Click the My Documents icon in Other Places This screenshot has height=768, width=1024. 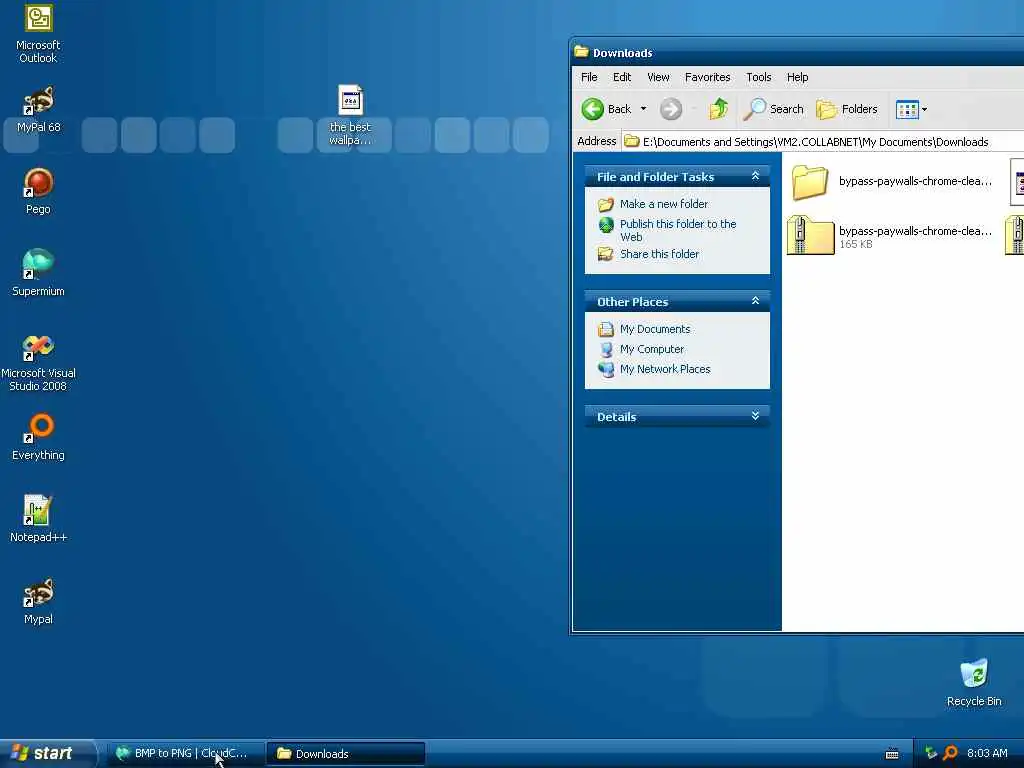coord(606,329)
